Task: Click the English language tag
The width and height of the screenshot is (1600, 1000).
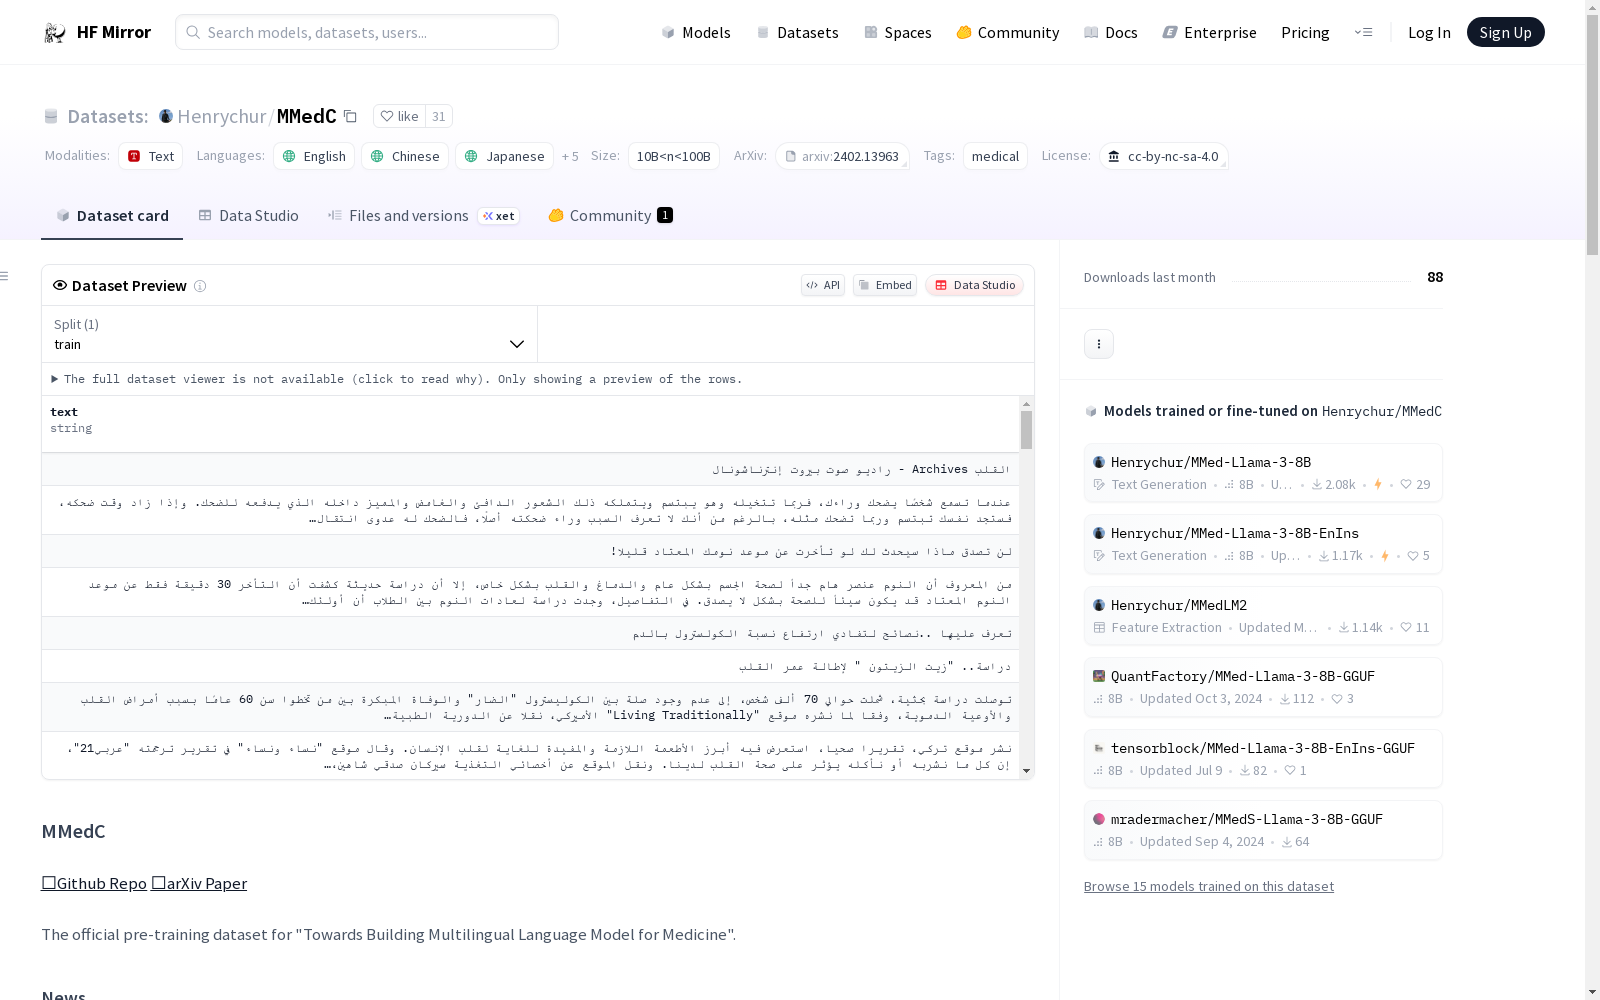Action: [314, 156]
